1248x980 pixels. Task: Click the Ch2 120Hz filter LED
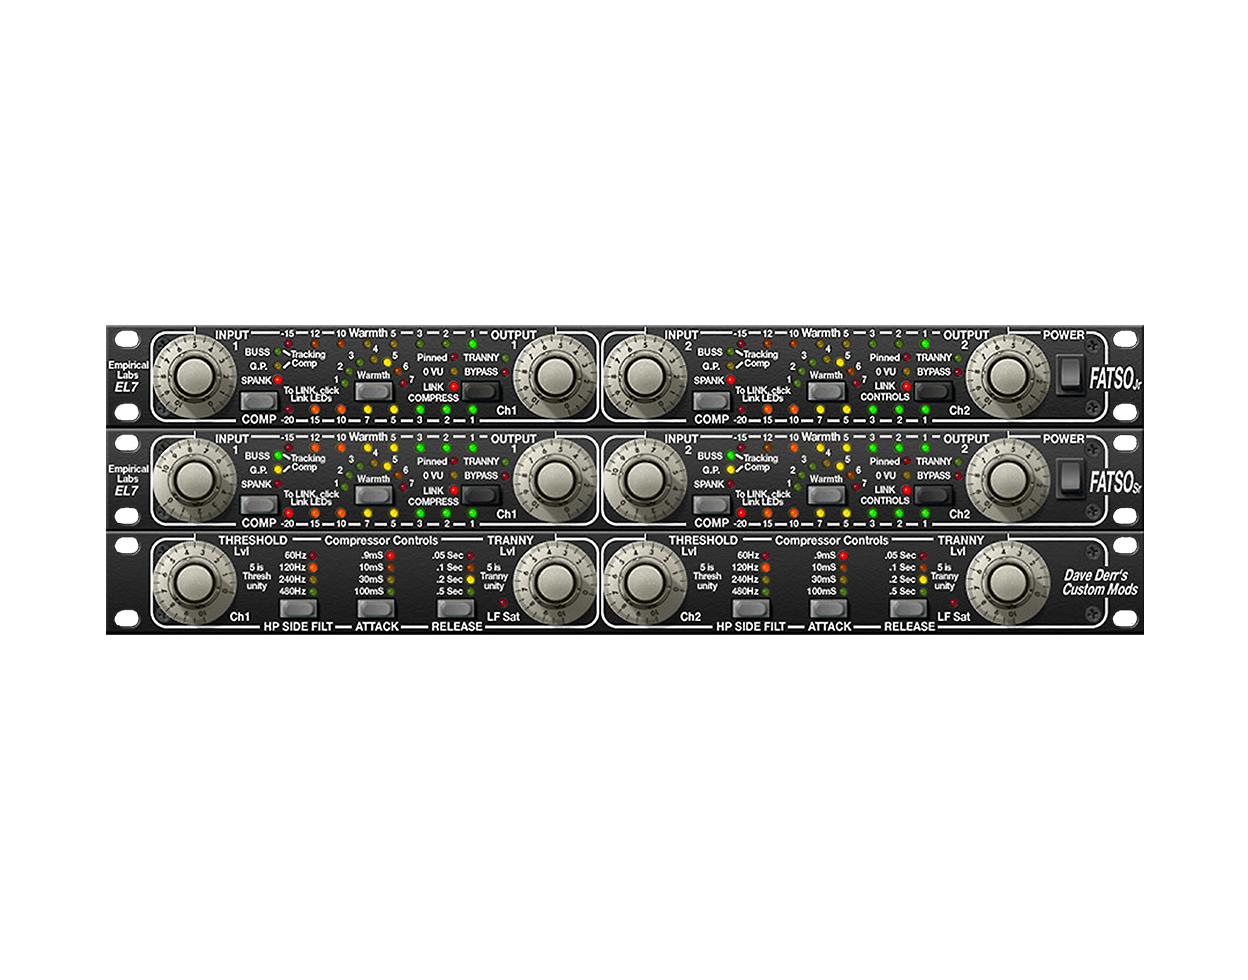[x=765, y=567]
